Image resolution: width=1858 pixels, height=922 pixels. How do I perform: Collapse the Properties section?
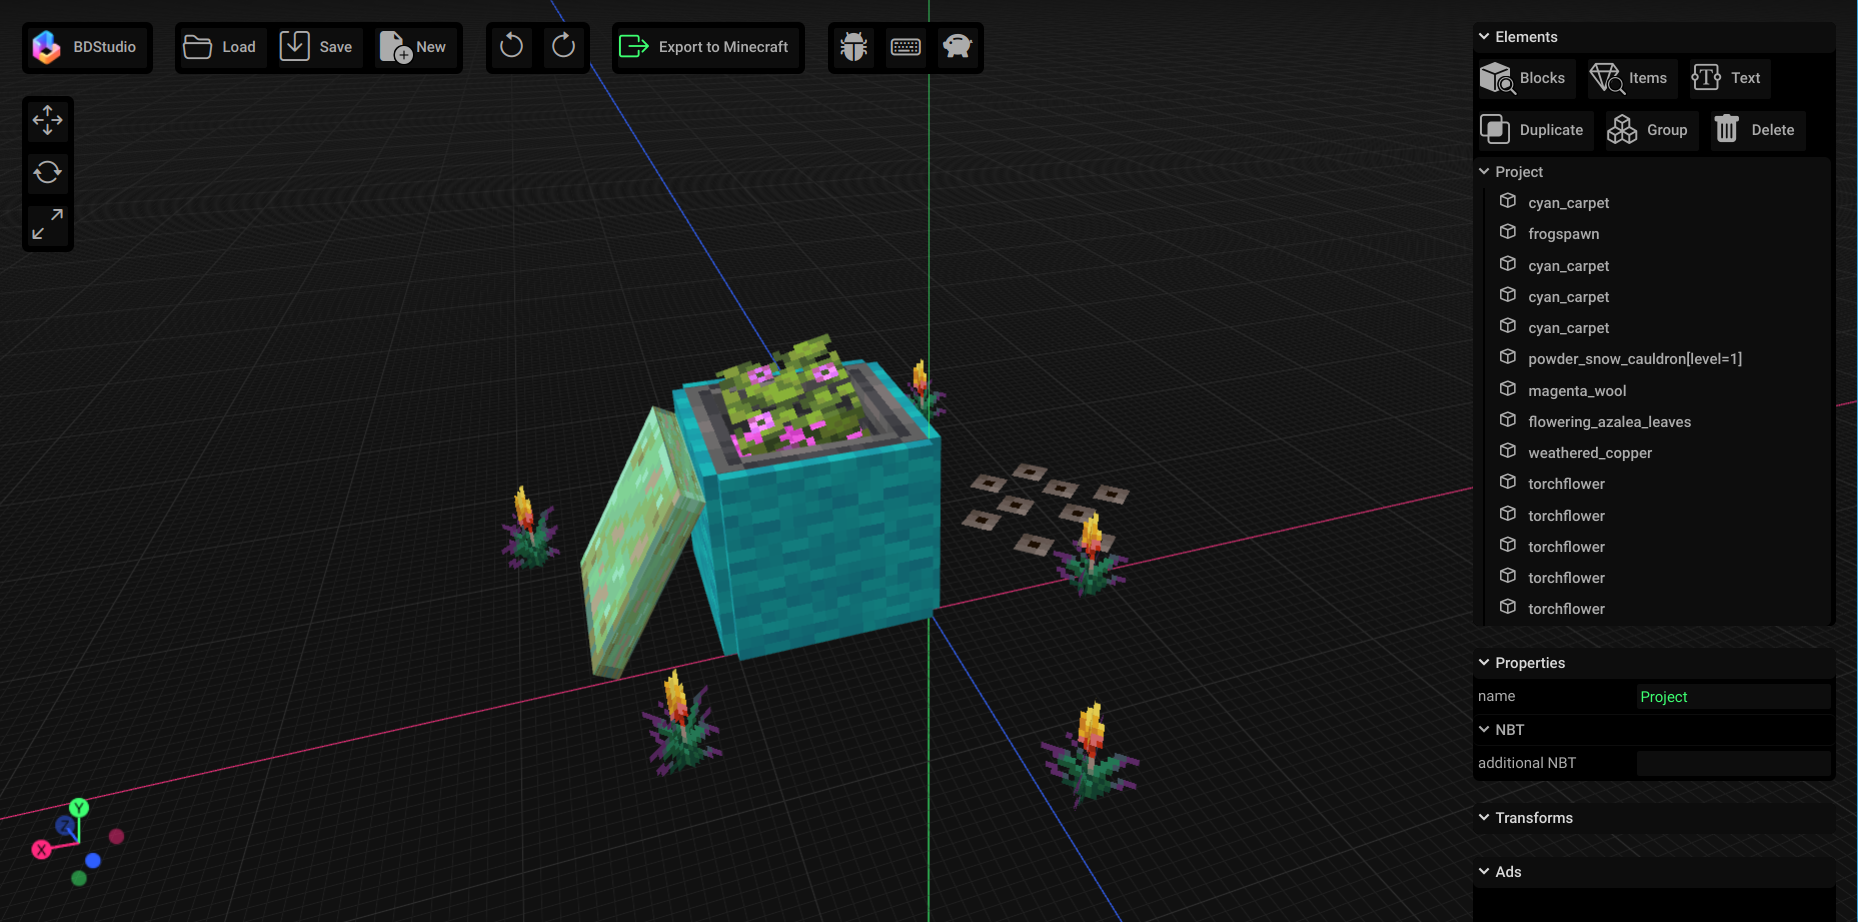coord(1484,663)
